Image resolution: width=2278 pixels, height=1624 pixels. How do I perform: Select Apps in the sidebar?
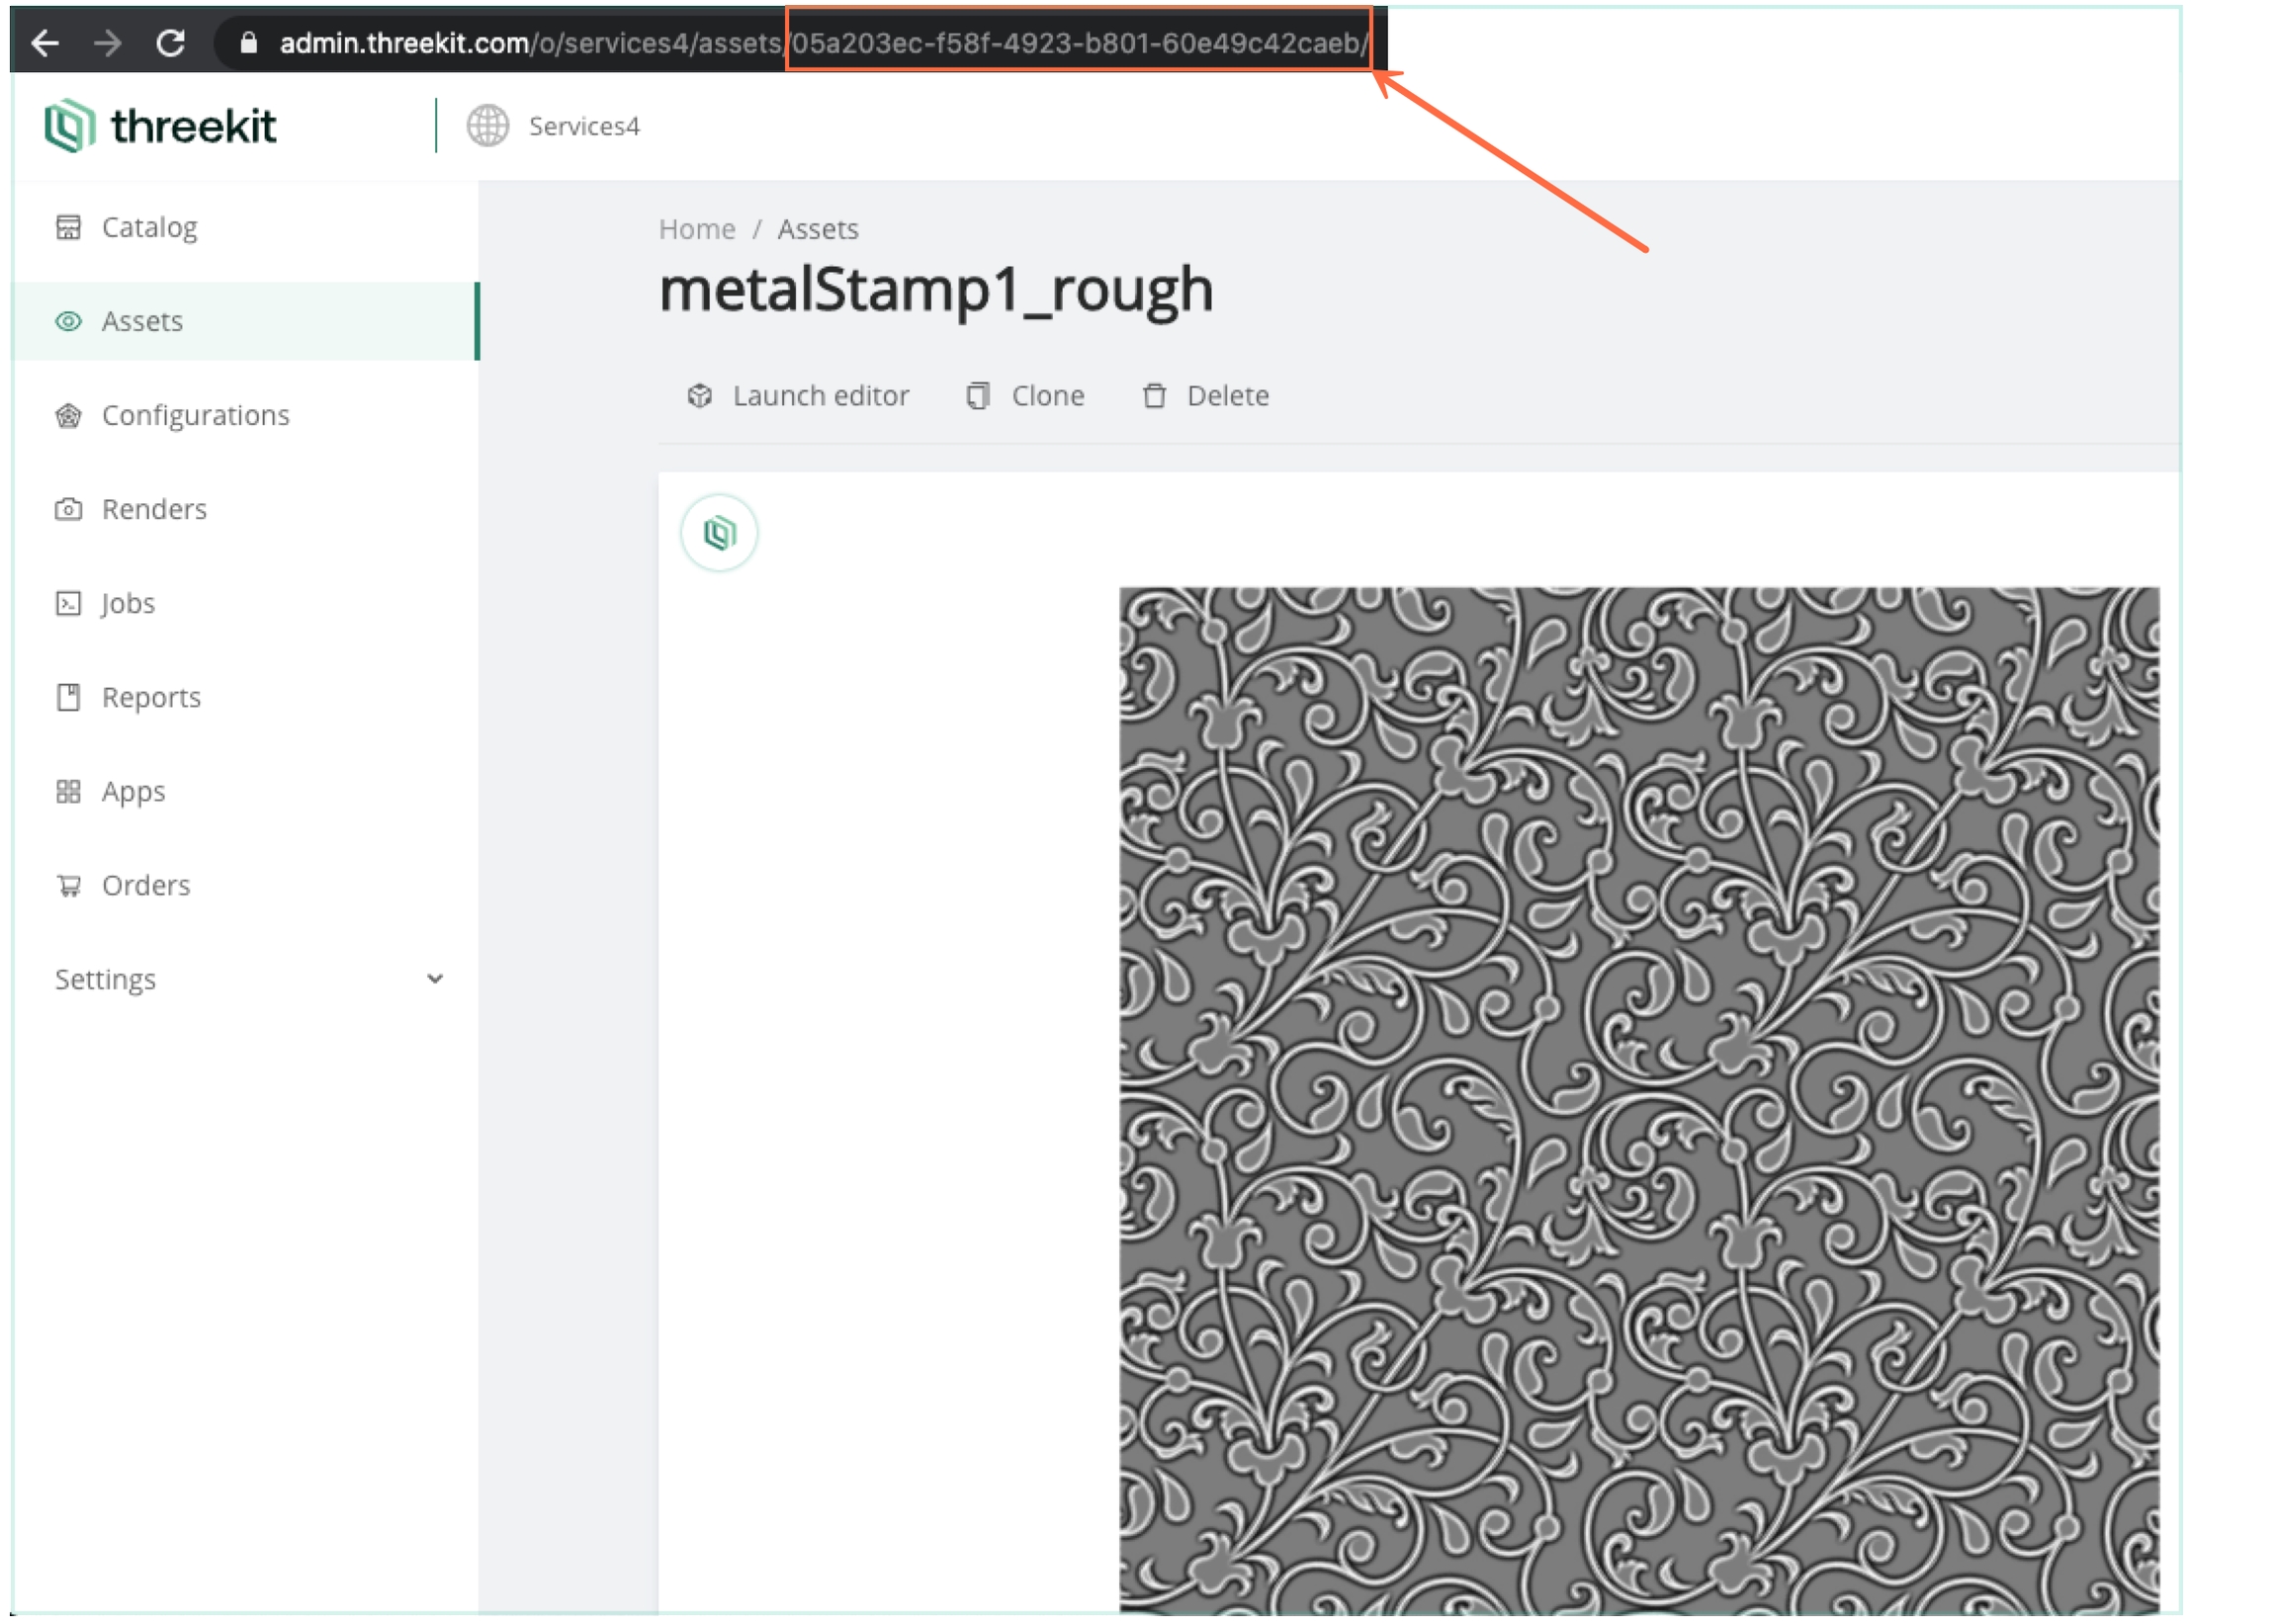(x=133, y=791)
